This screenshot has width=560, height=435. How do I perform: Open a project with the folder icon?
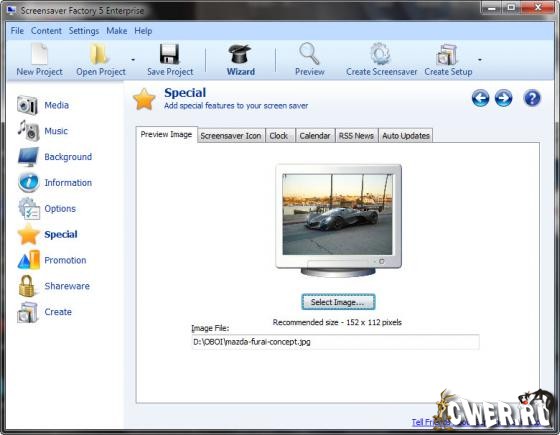click(100, 60)
